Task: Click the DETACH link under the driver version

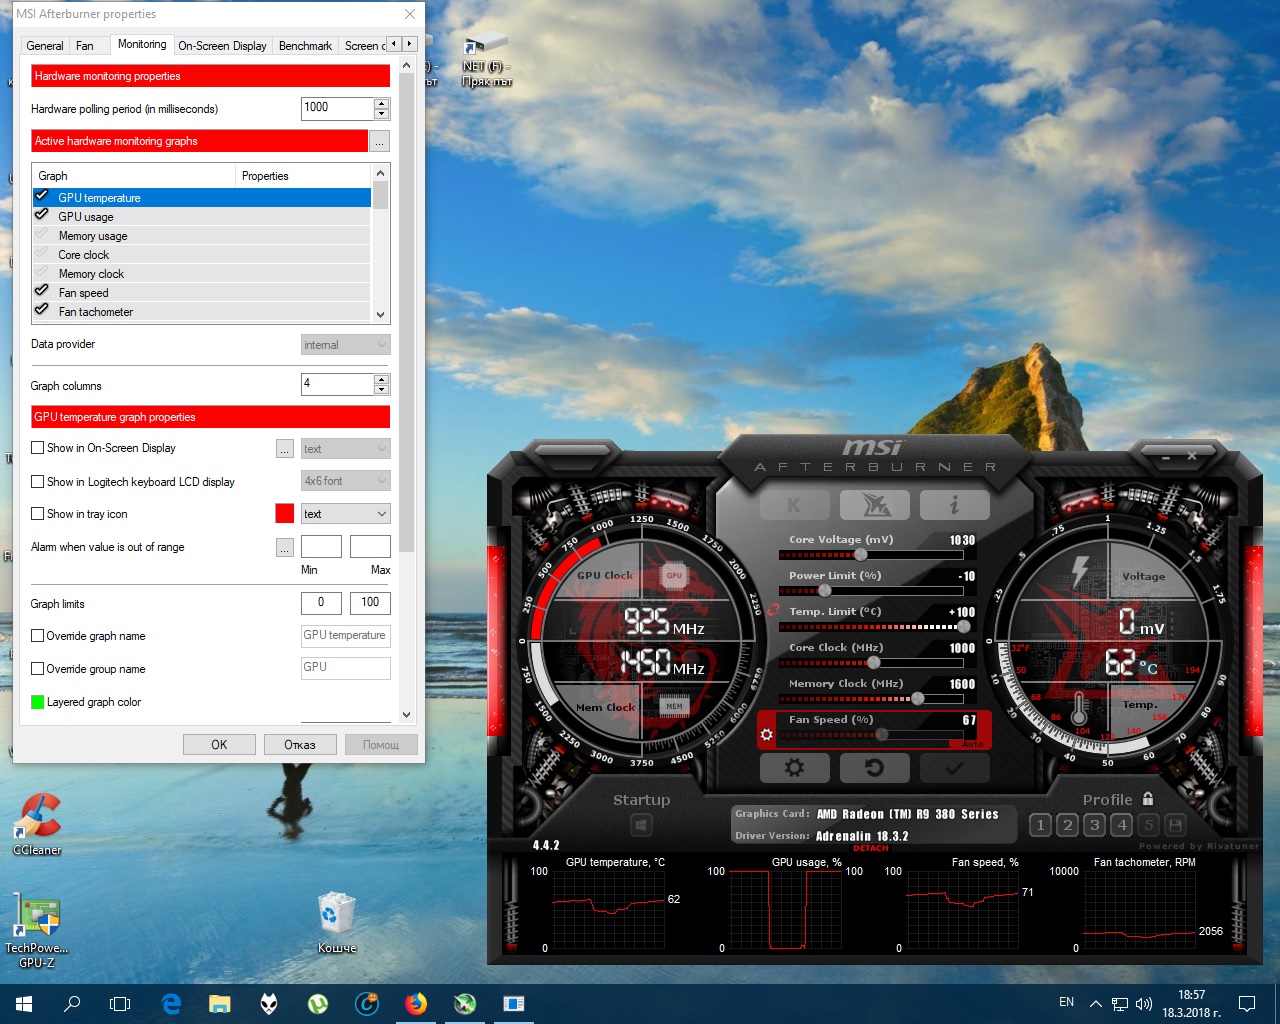Action: 870,849
